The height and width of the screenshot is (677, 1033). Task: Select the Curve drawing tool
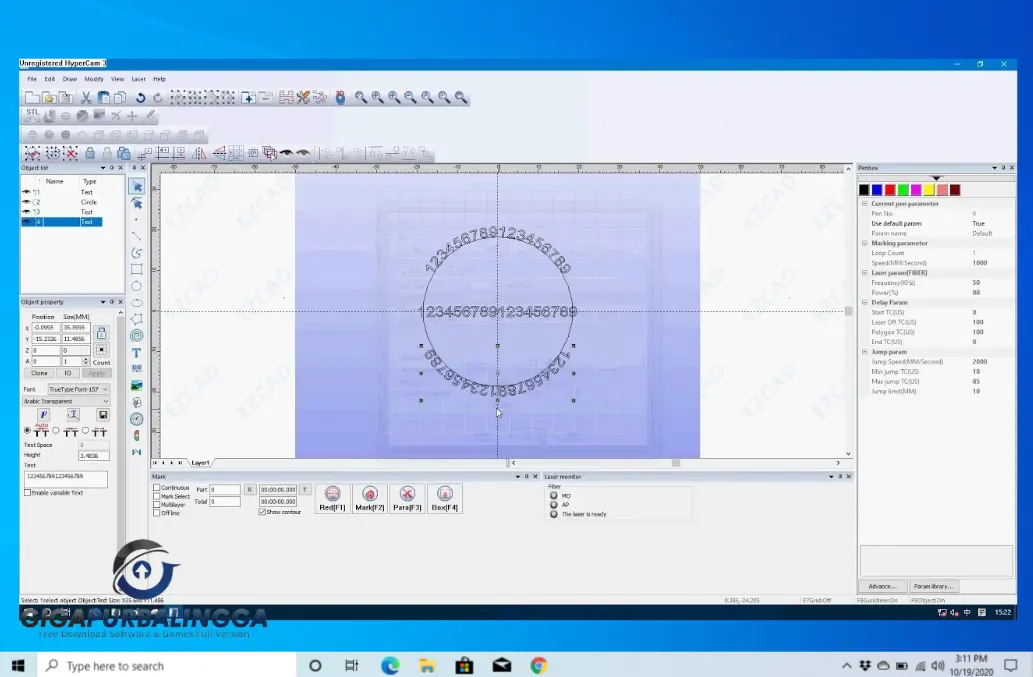click(136, 252)
